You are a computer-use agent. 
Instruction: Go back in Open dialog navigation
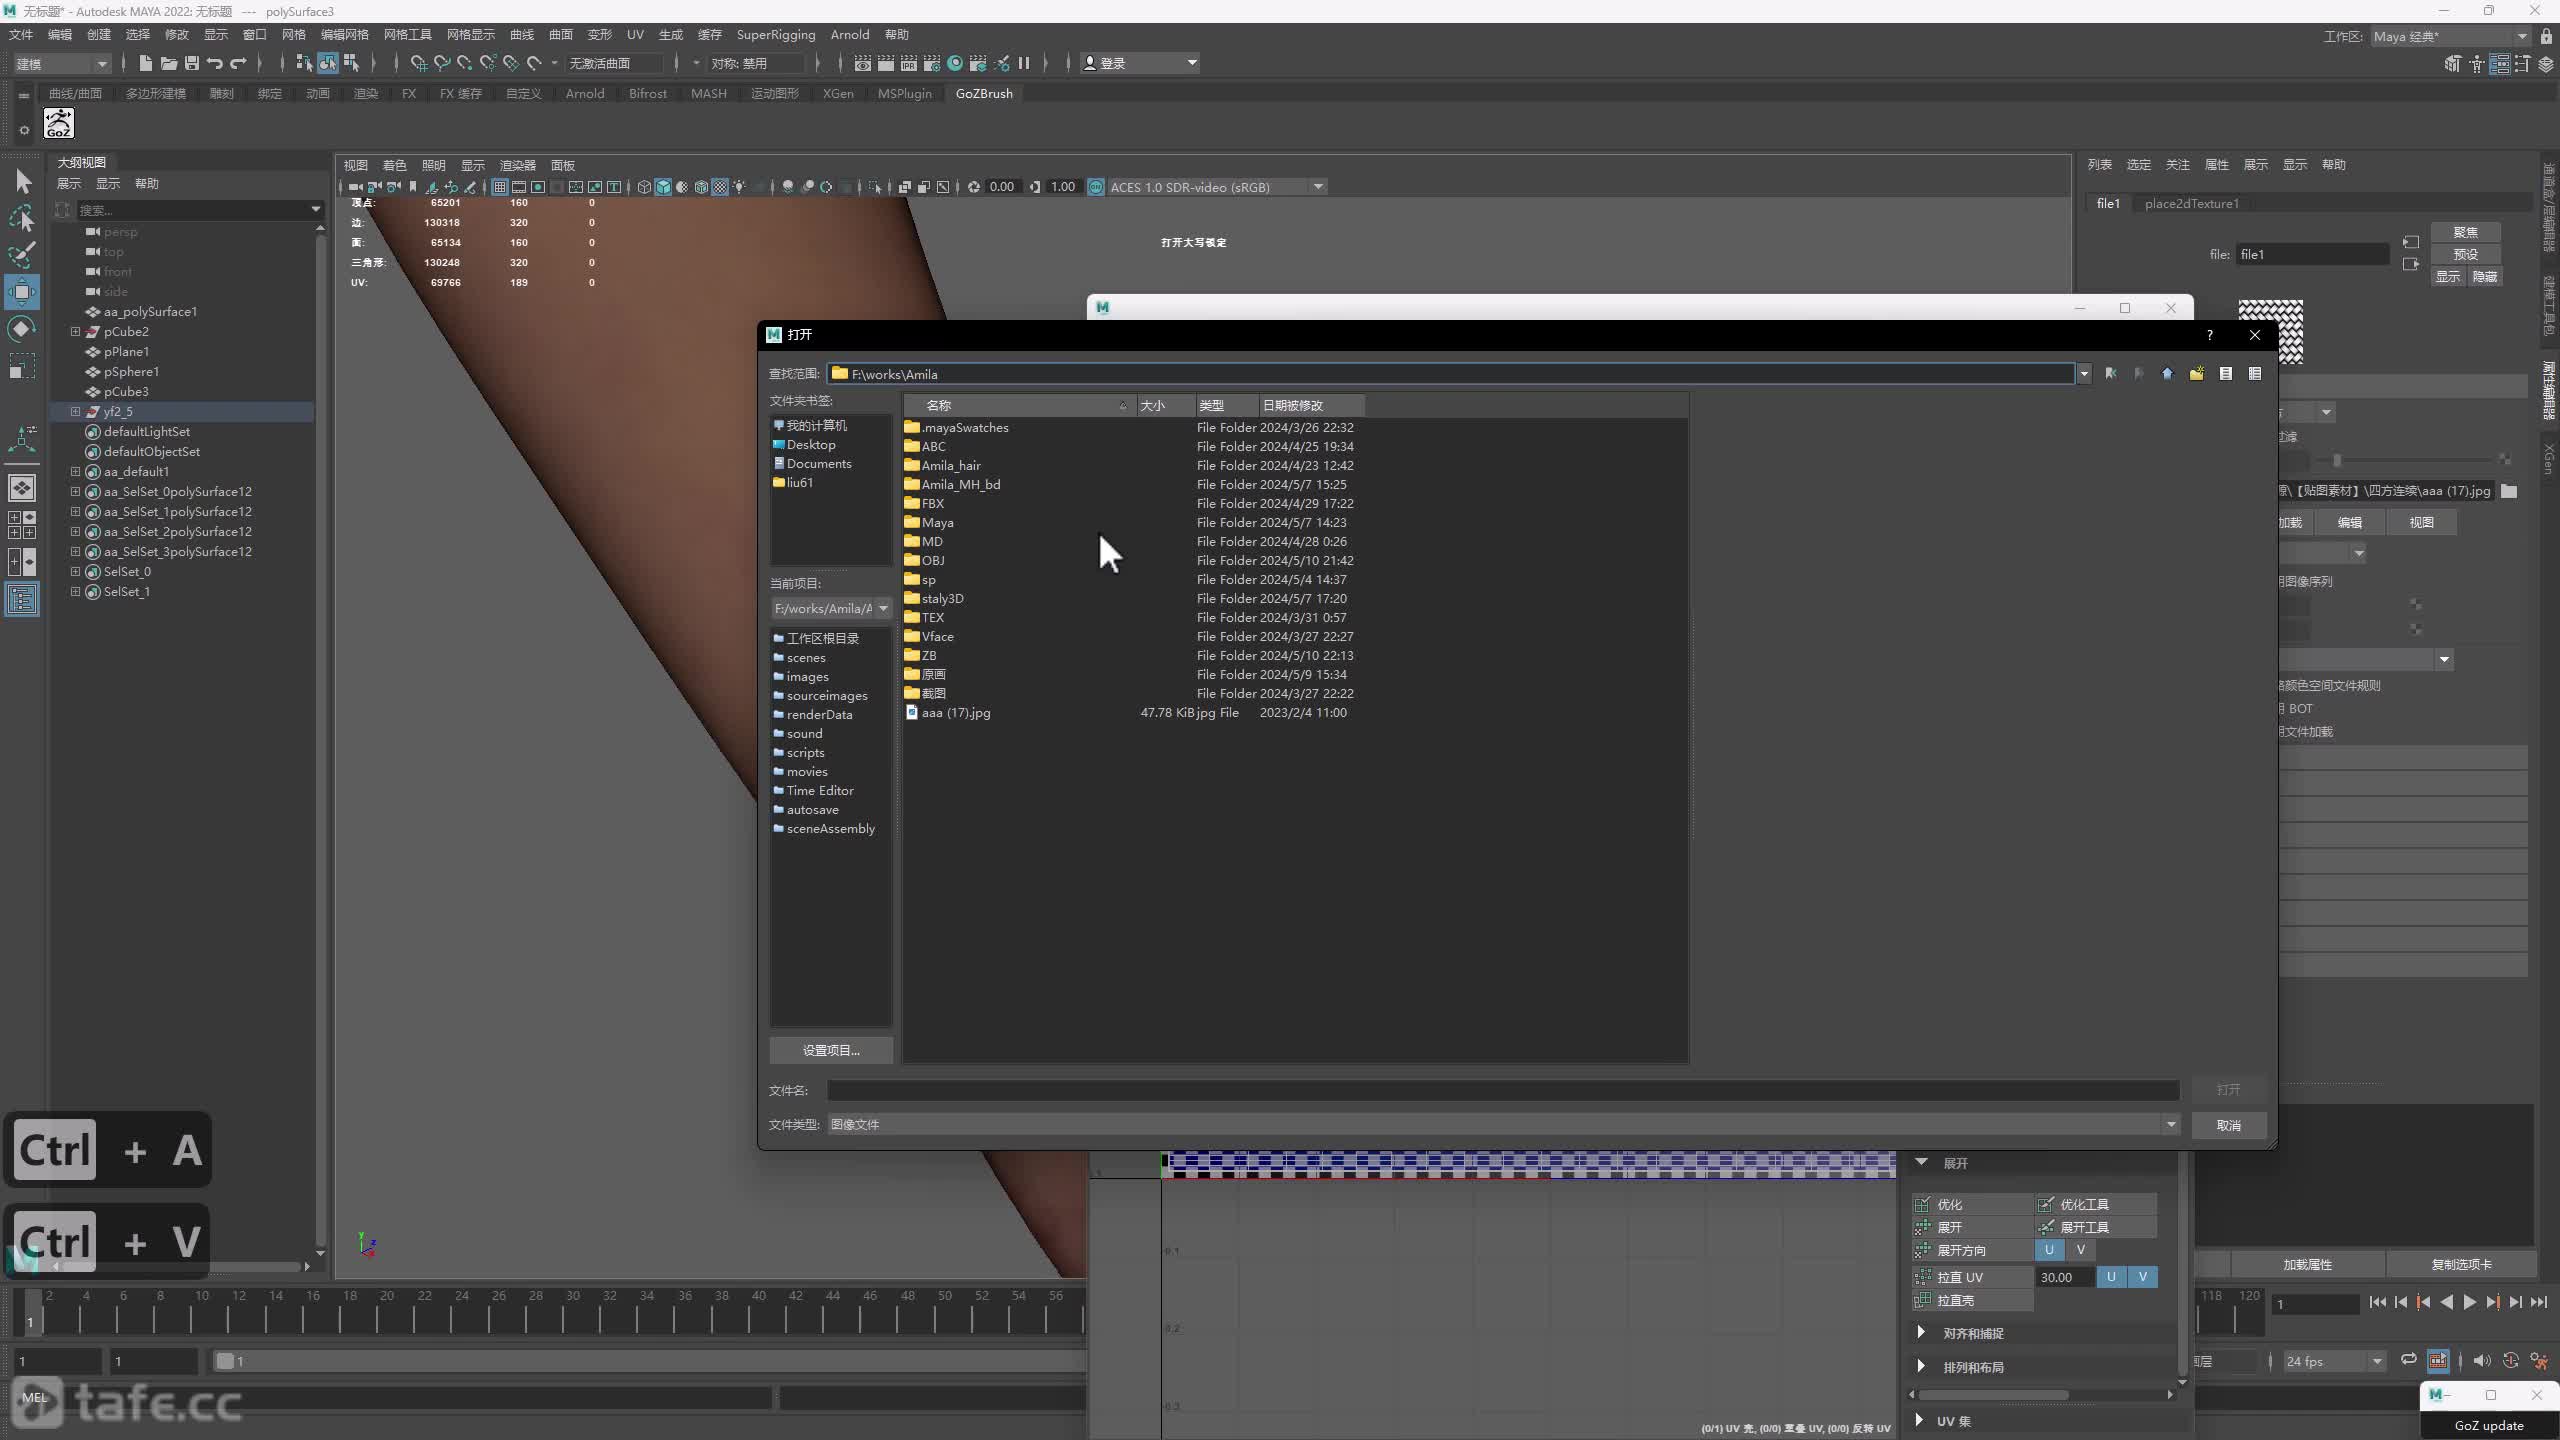pos(2110,374)
